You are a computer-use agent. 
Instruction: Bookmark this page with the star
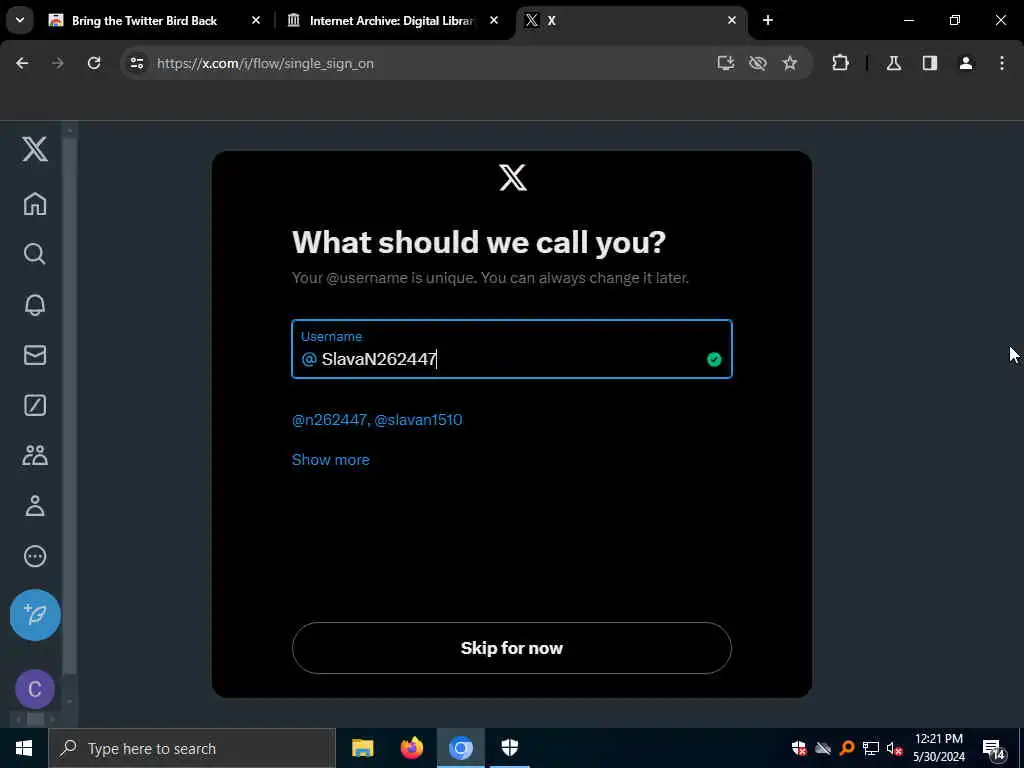(x=790, y=63)
